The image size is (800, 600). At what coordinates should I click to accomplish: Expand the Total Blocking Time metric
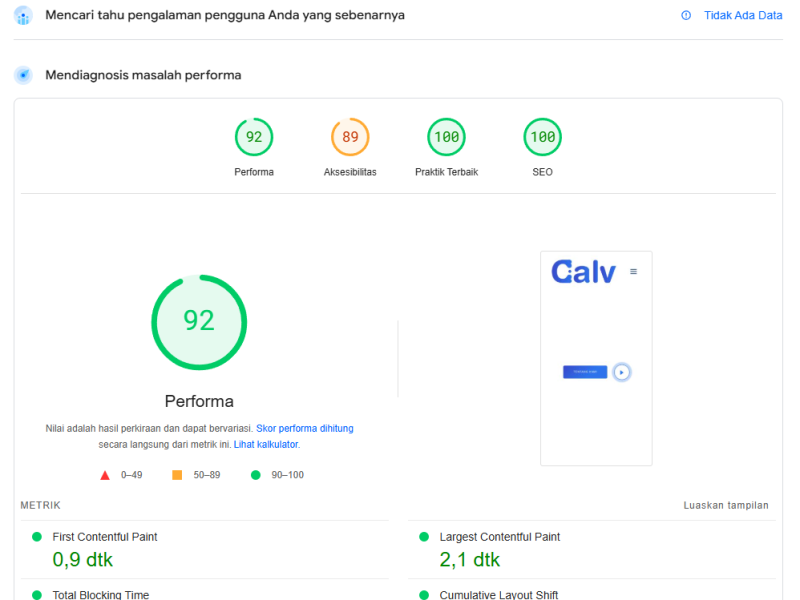(x=100, y=595)
